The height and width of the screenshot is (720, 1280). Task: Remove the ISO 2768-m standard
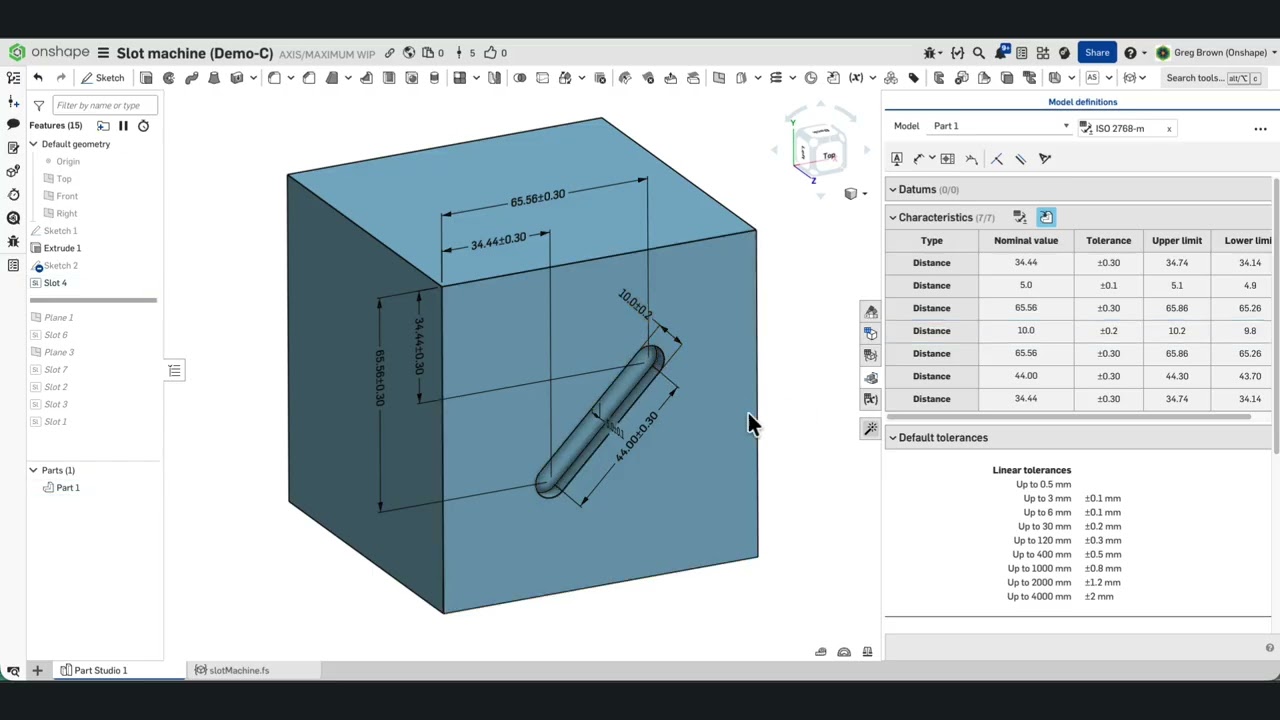1169,128
